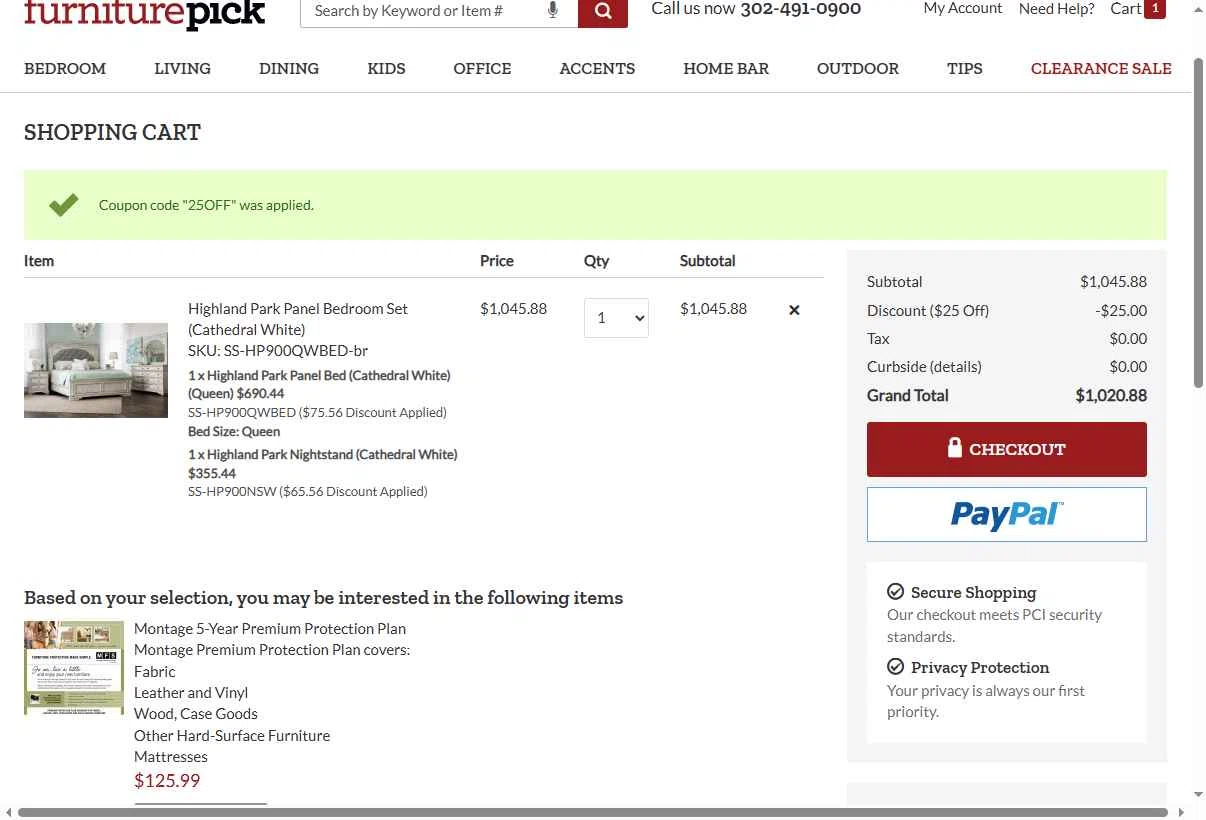1206x820 pixels.
Task: Open Home Bar menu
Action: (x=726, y=69)
